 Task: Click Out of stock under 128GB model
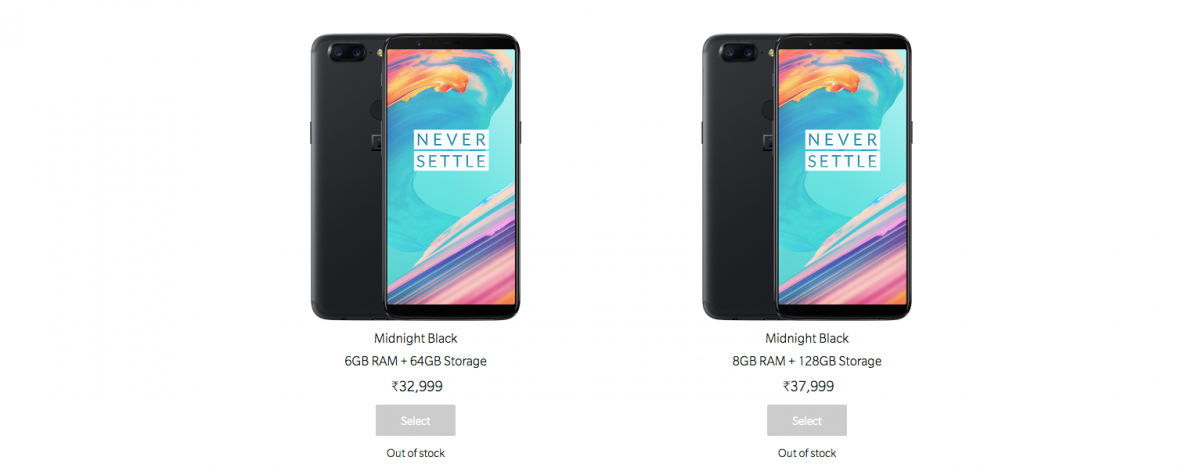pos(807,453)
